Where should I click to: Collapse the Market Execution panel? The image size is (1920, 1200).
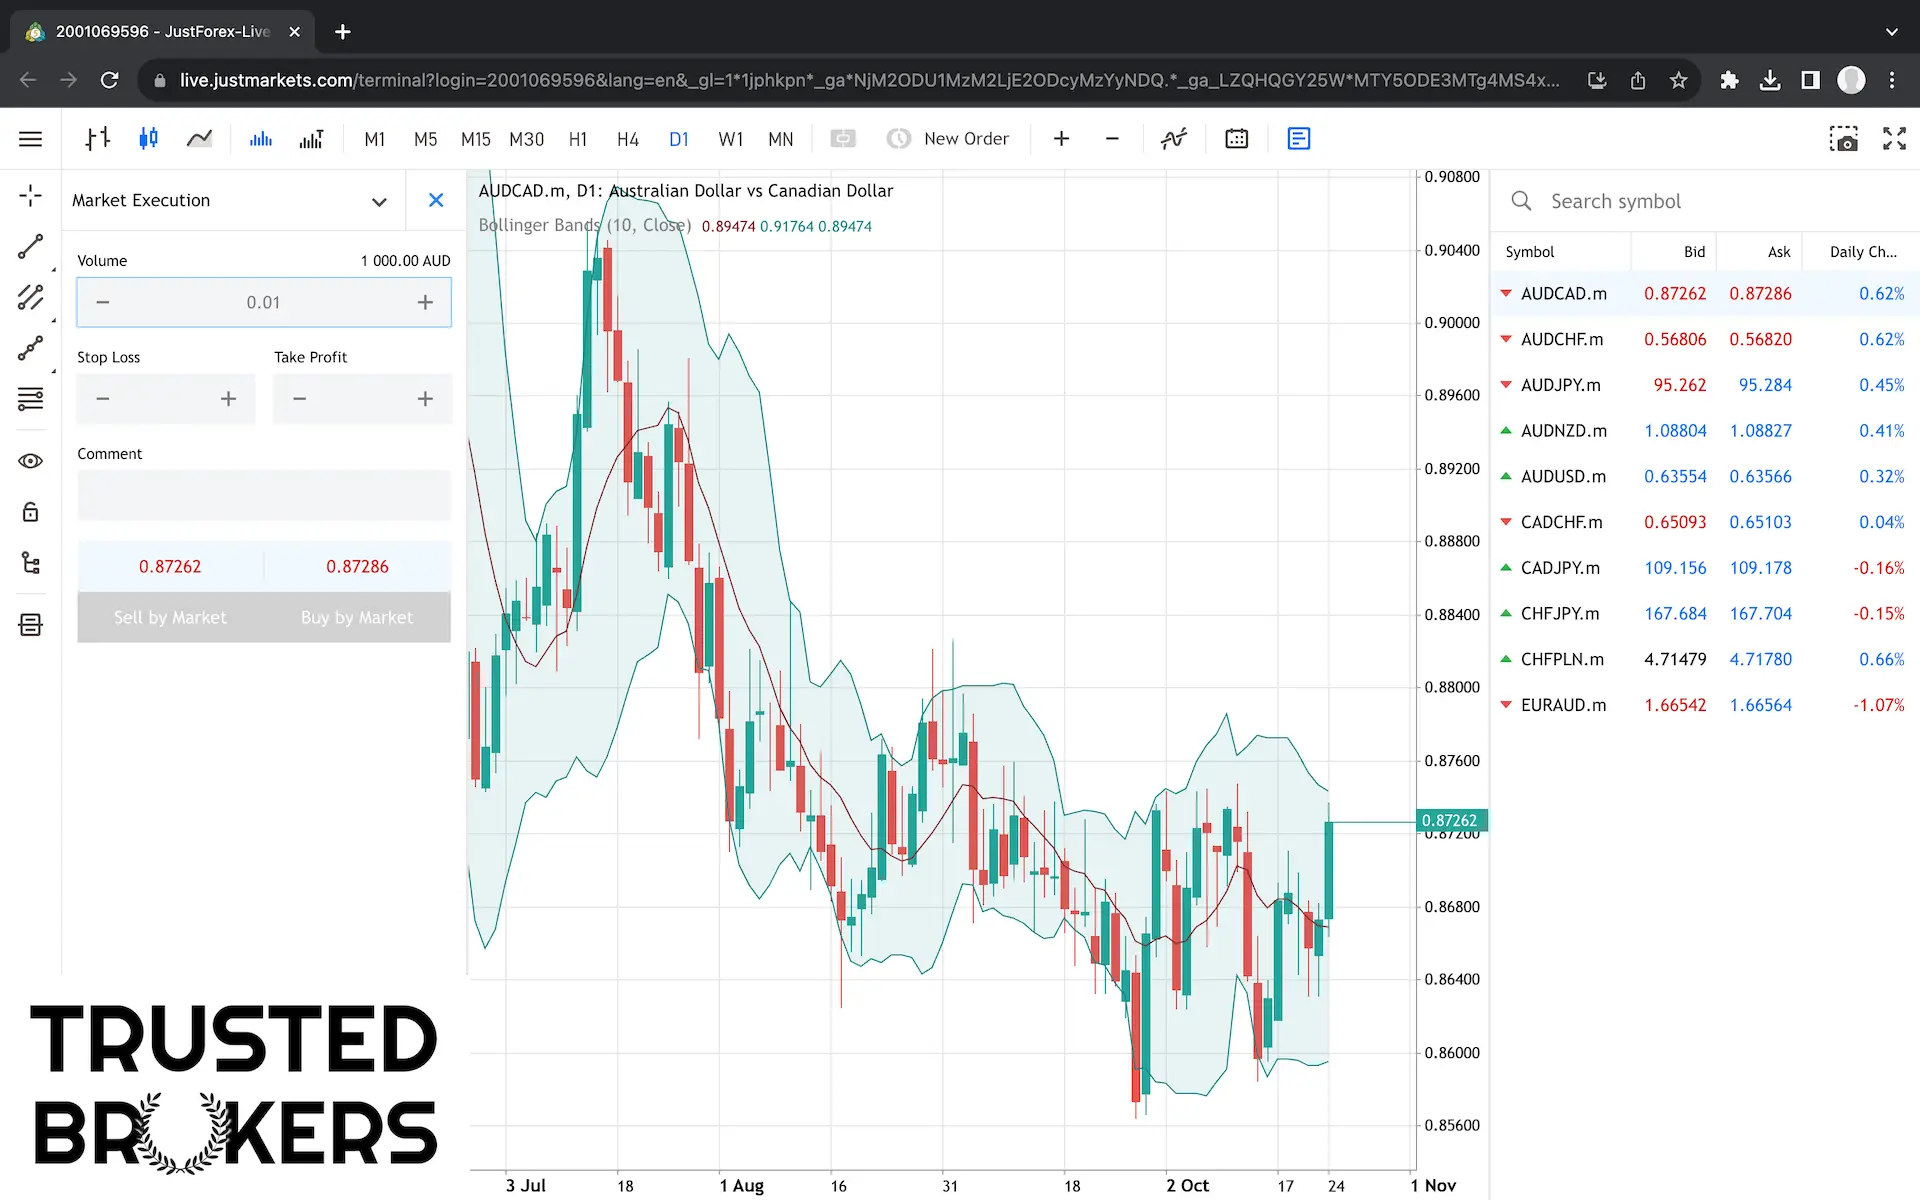click(379, 200)
